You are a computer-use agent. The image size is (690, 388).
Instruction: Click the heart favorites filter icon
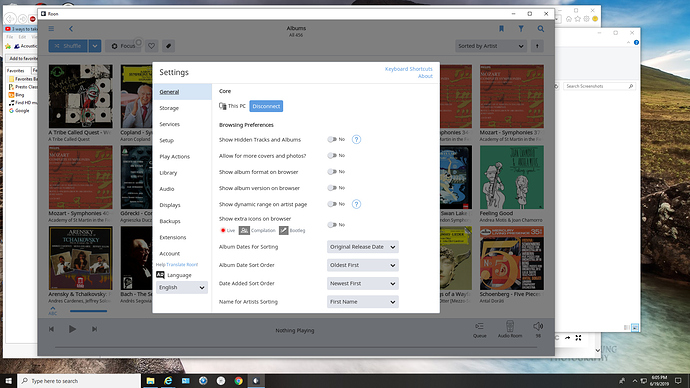click(151, 46)
